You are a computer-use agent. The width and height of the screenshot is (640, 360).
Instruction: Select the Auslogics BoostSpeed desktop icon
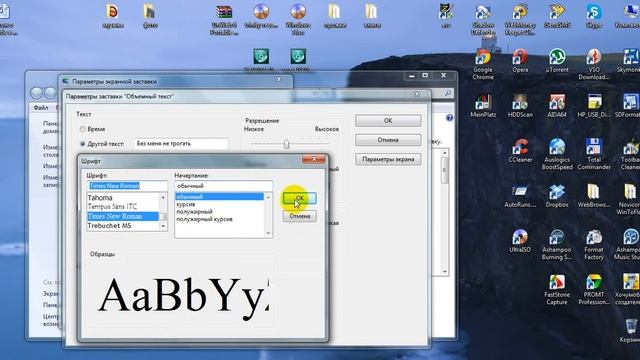pyautogui.click(x=557, y=154)
